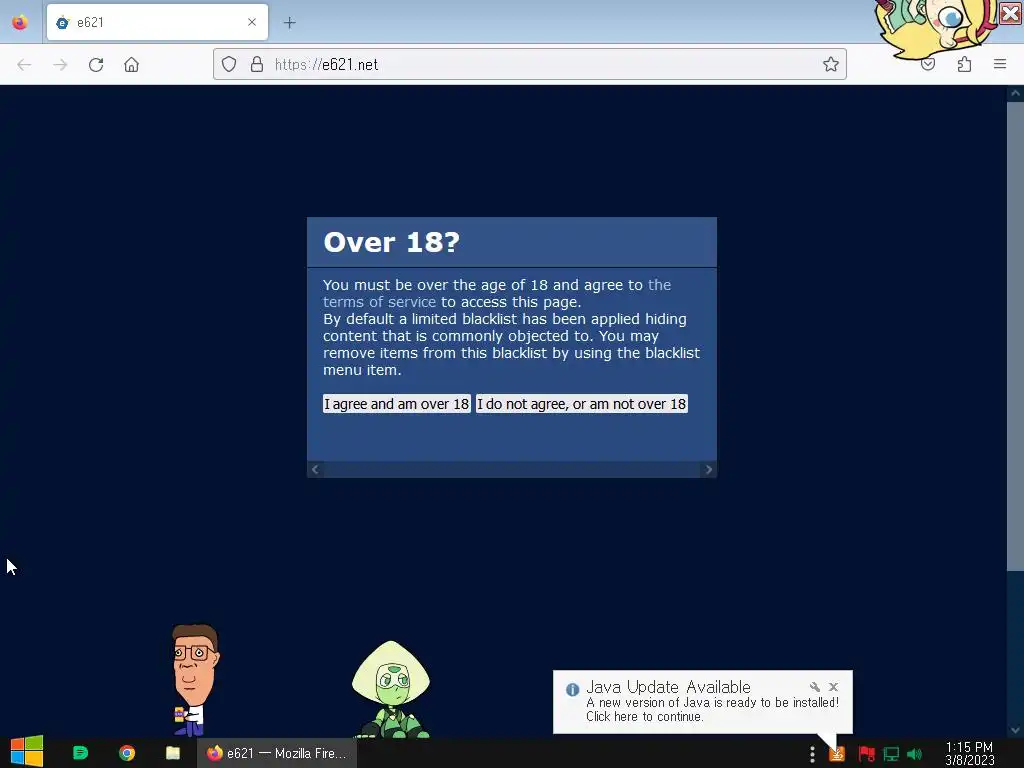
Task: Open the Save to Pocket icon
Action: [928, 64]
